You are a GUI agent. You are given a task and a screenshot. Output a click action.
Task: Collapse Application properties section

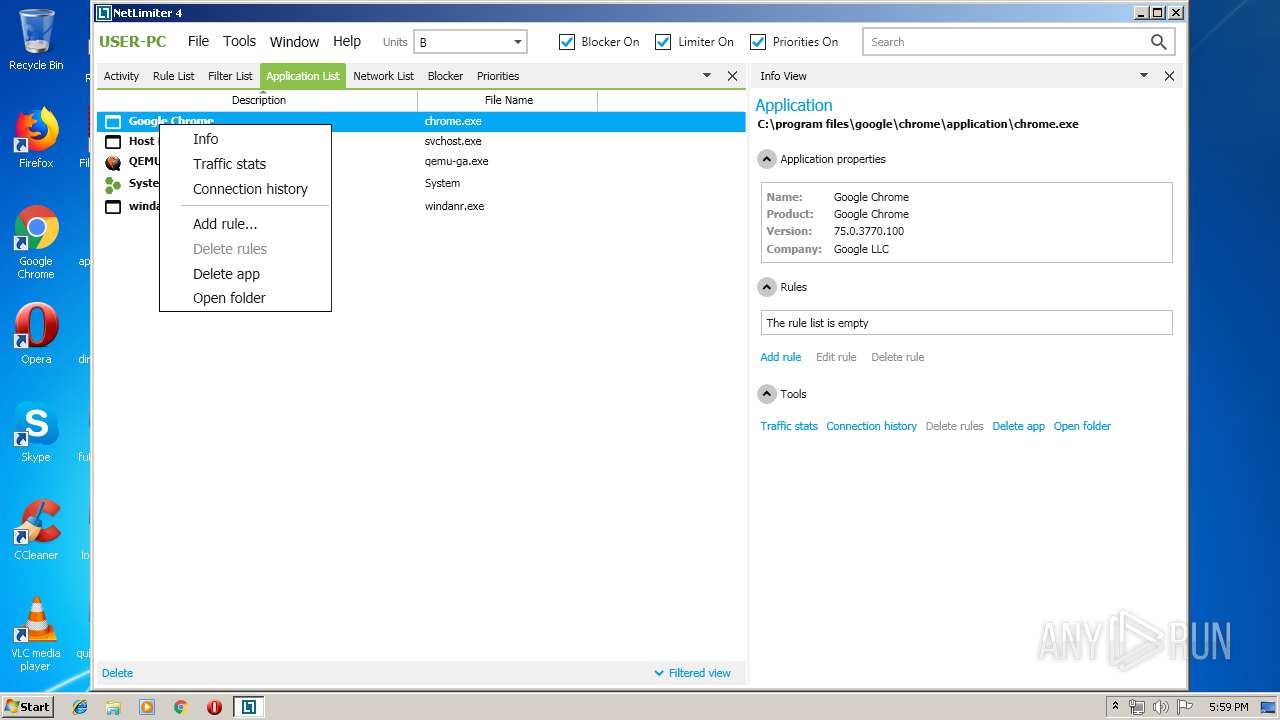pyautogui.click(x=767, y=159)
